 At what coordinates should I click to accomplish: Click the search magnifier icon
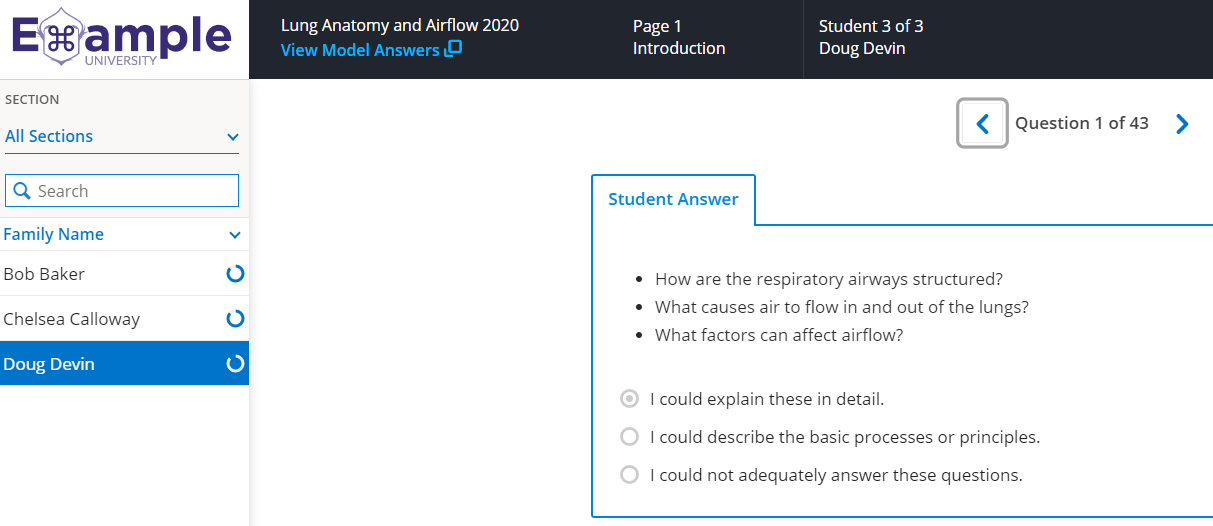[22, 191]
